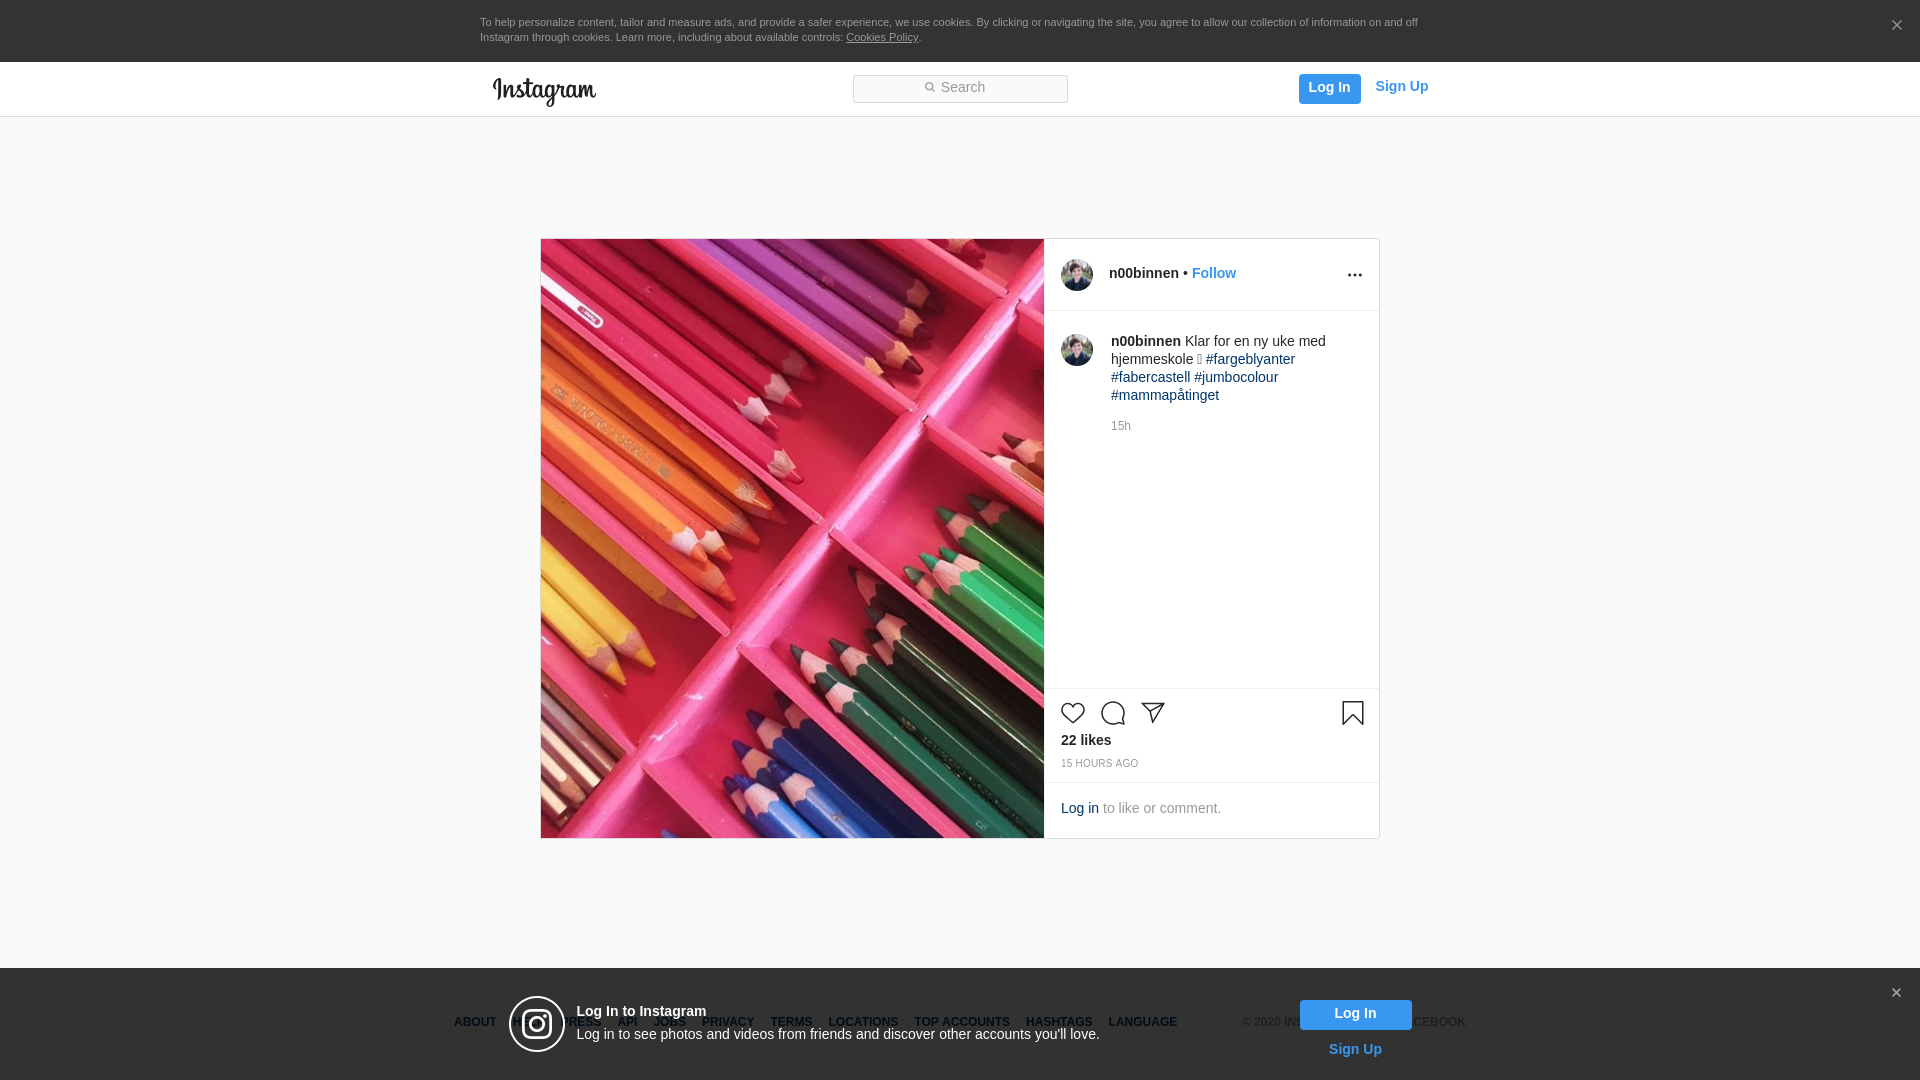Click the 15 HOURS AGO timestamp
The width and height of the screenshot is (1920, 1080).
(x=1099, y=764)
